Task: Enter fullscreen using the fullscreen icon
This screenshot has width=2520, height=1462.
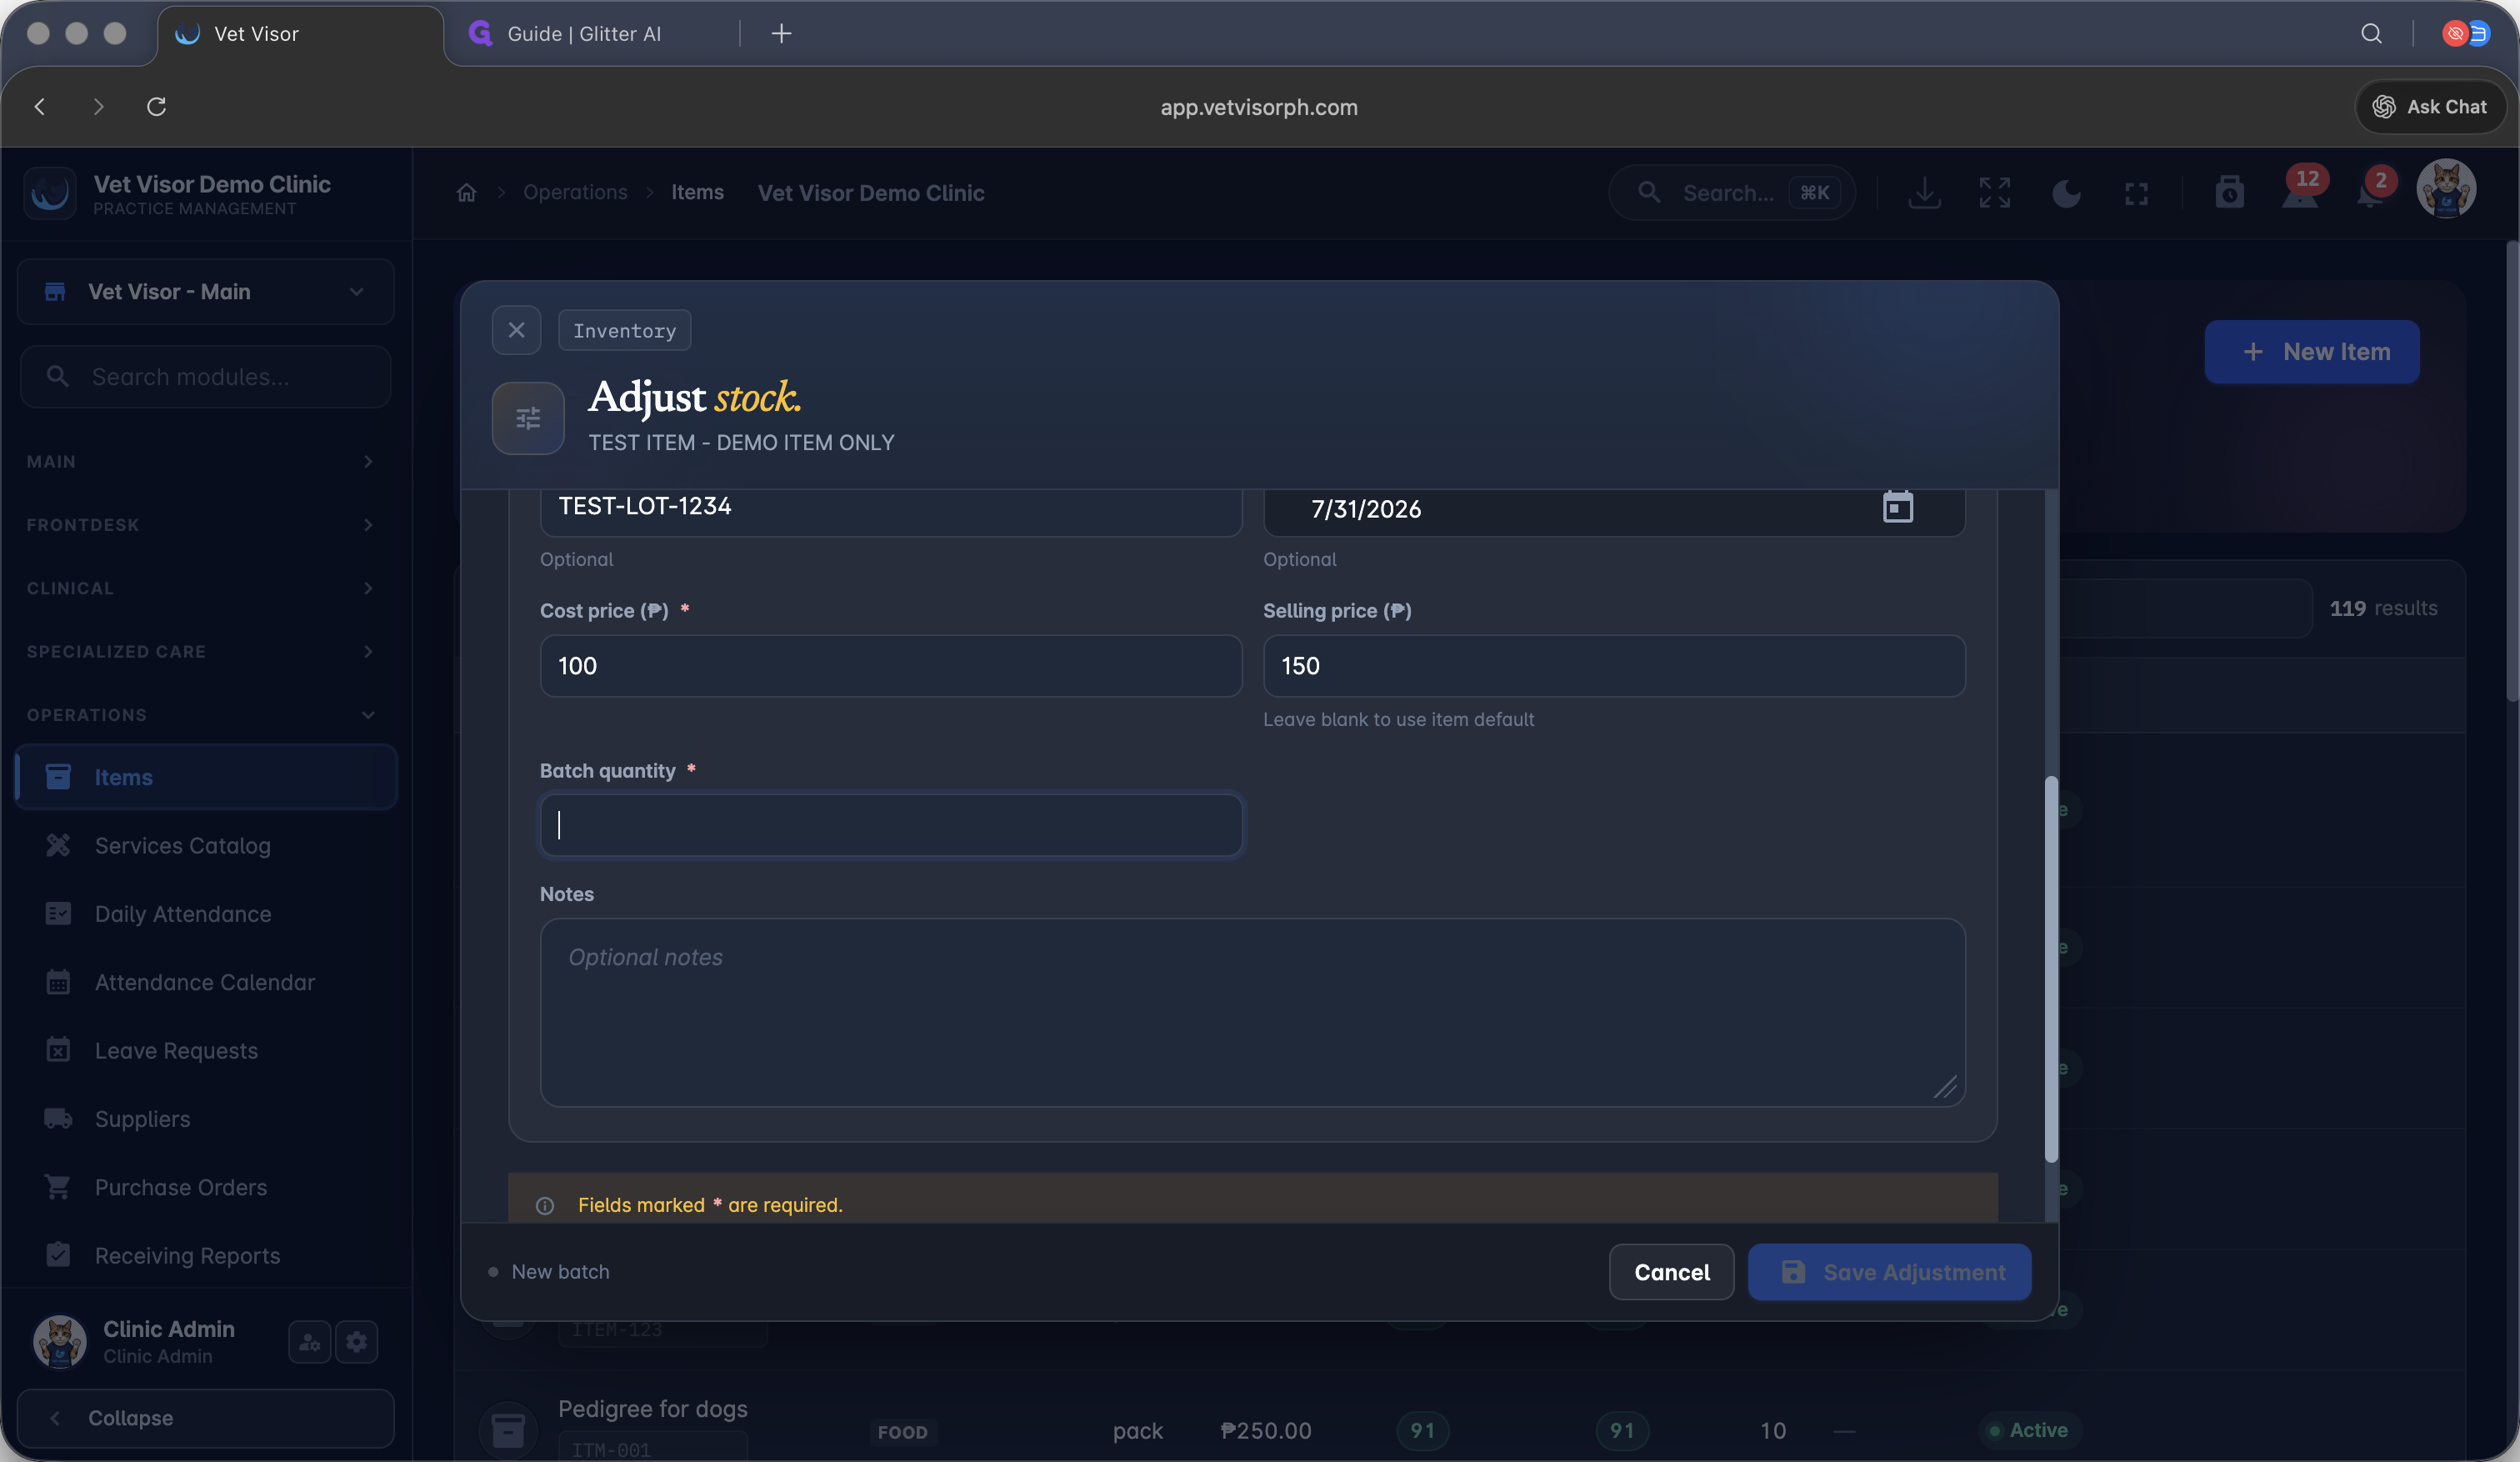Action: click(x=2136, y=193)
